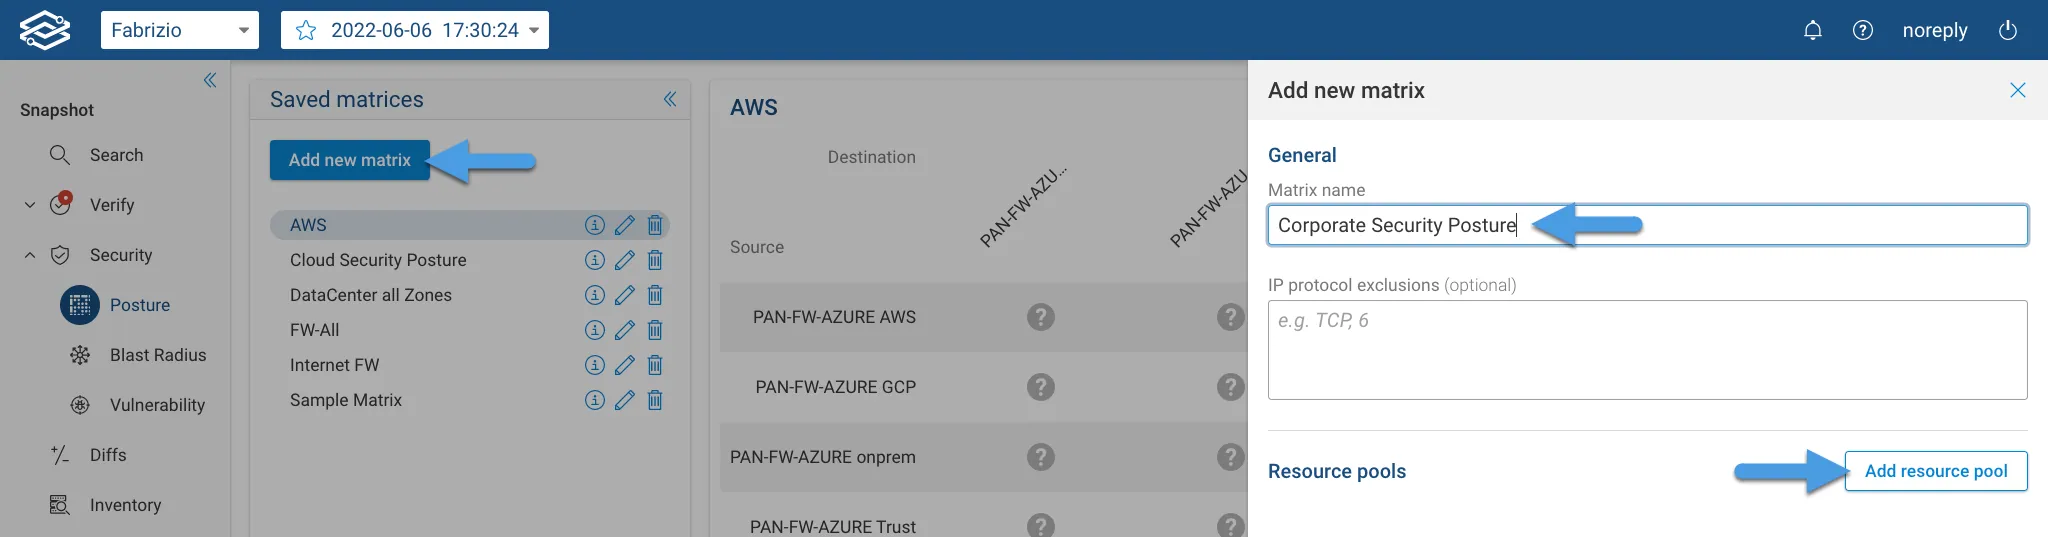Click the power logout icon
This screenshot has height=537, width=2048.
click(x=2008, y=30)
